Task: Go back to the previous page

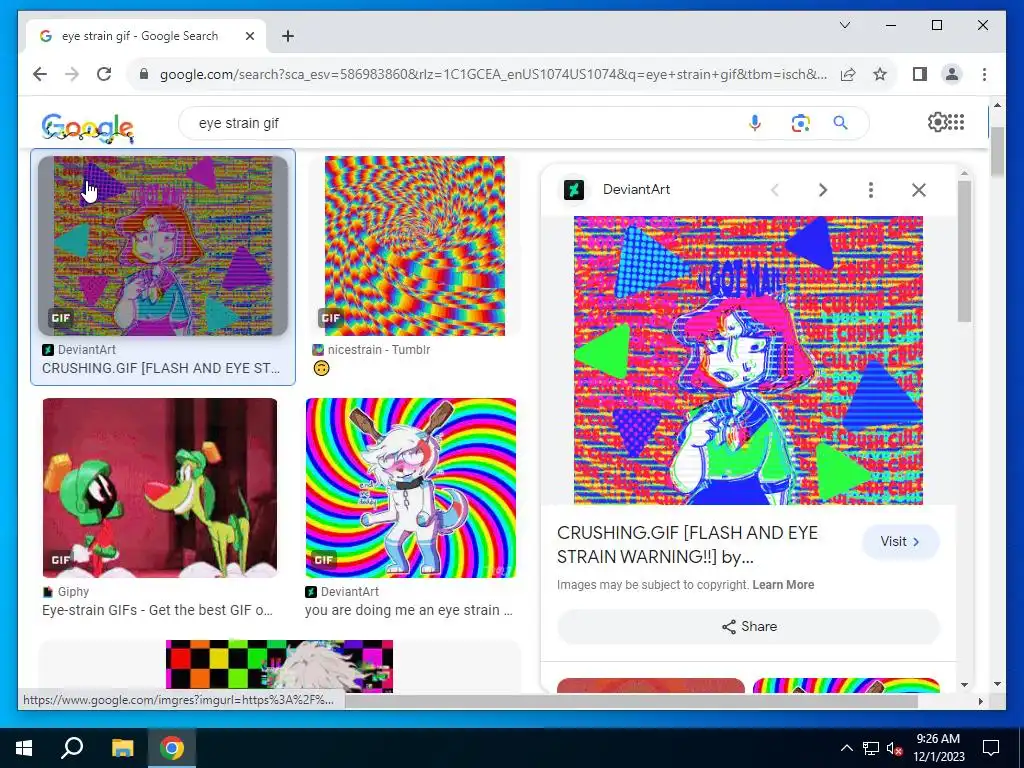Action: tap(40, 74)
